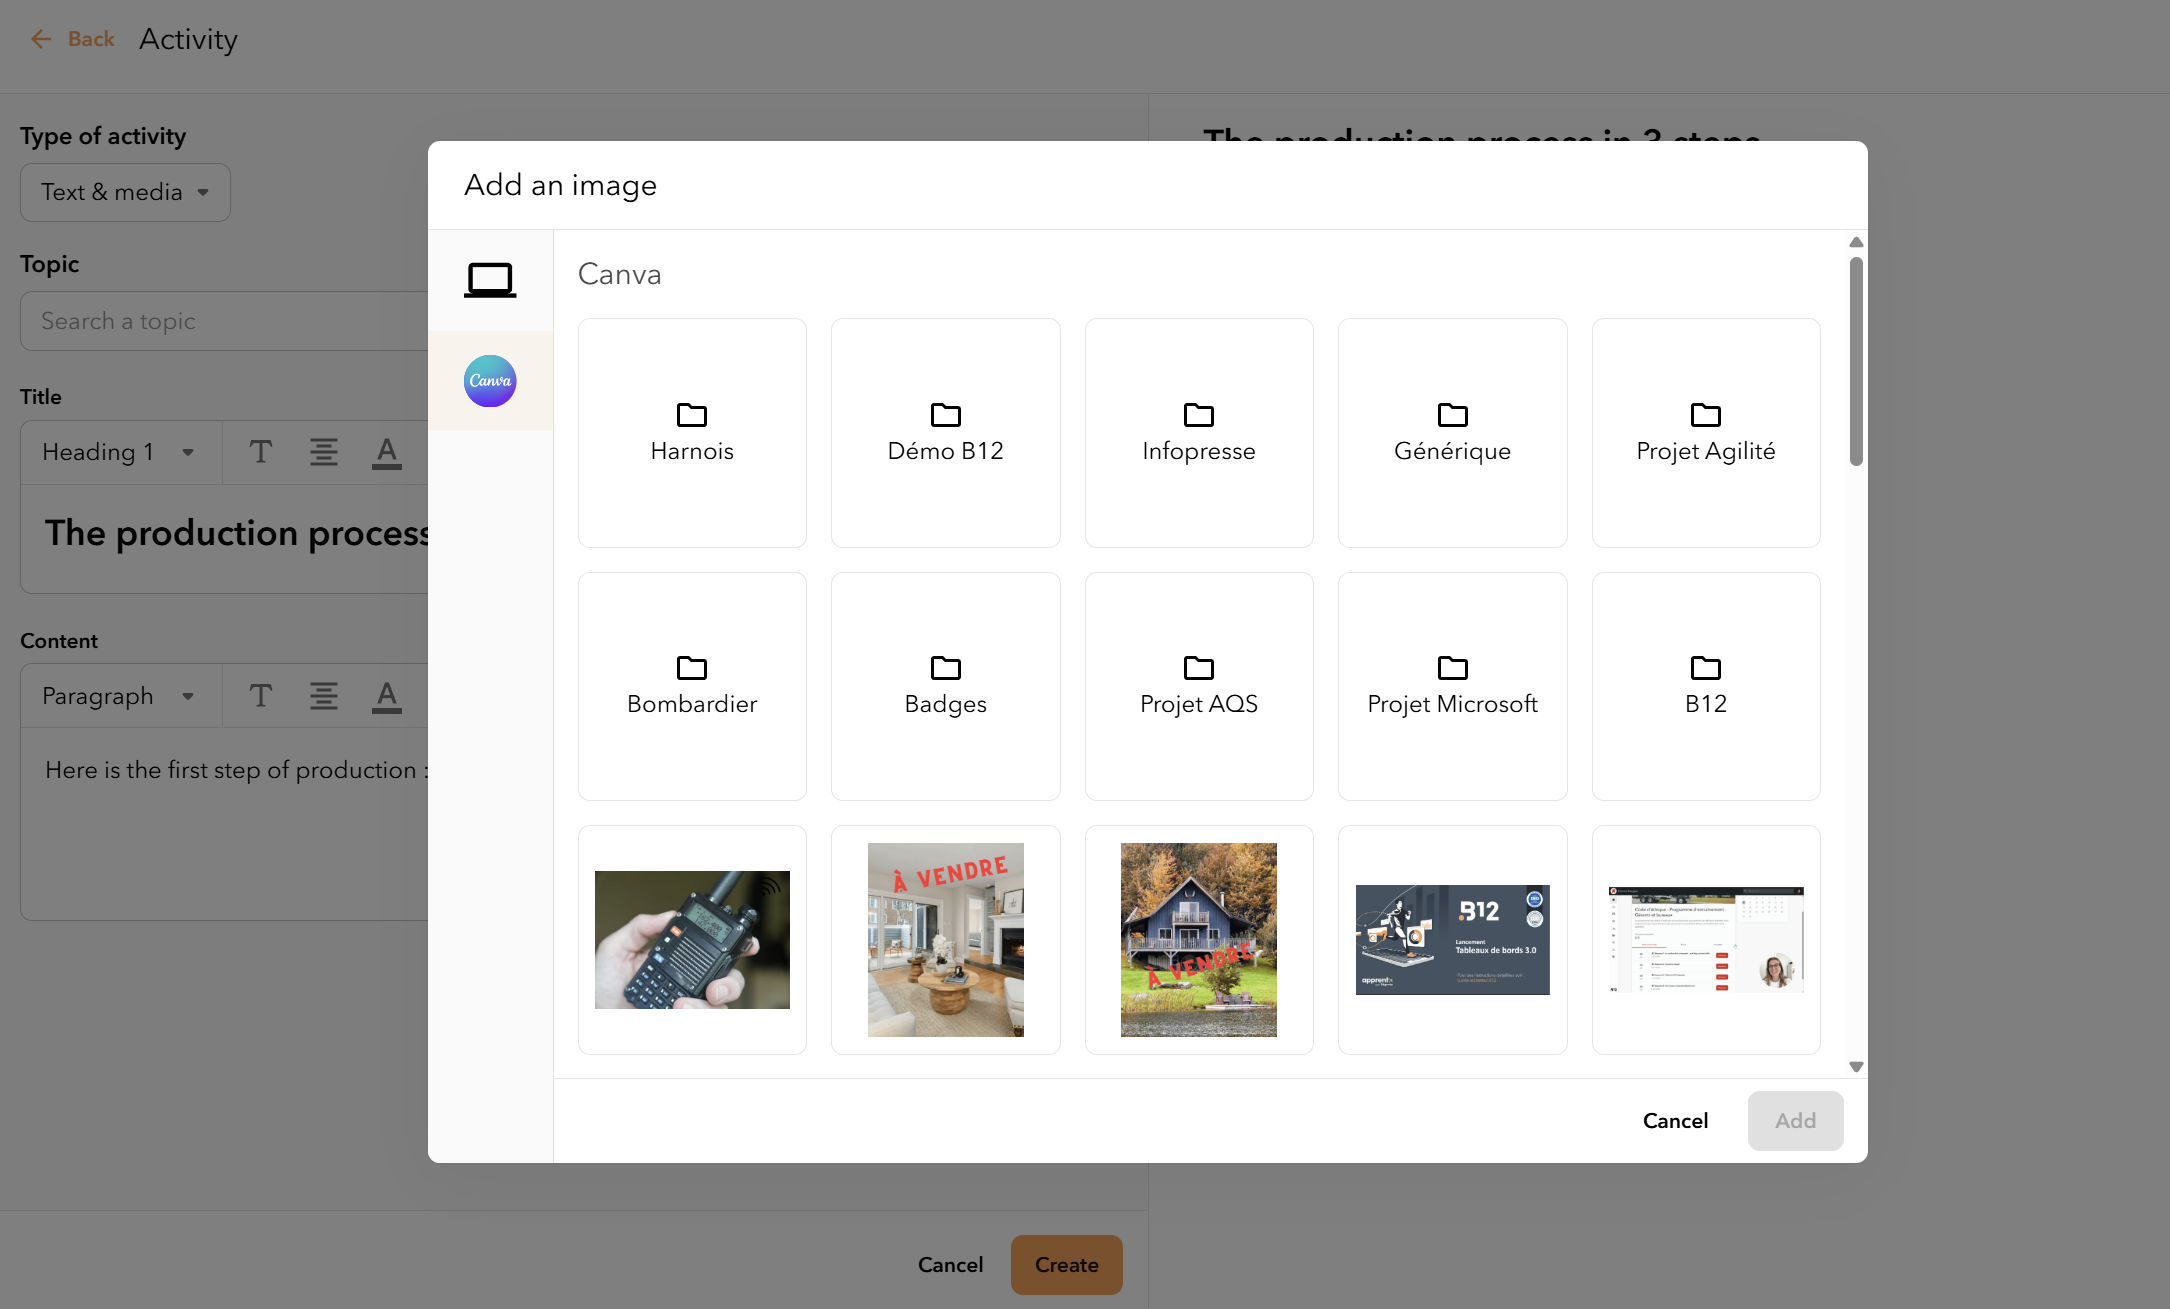2170x1309 pixels.
Task: Open the Heading 1 style dropdown
Action: (119, 452)
